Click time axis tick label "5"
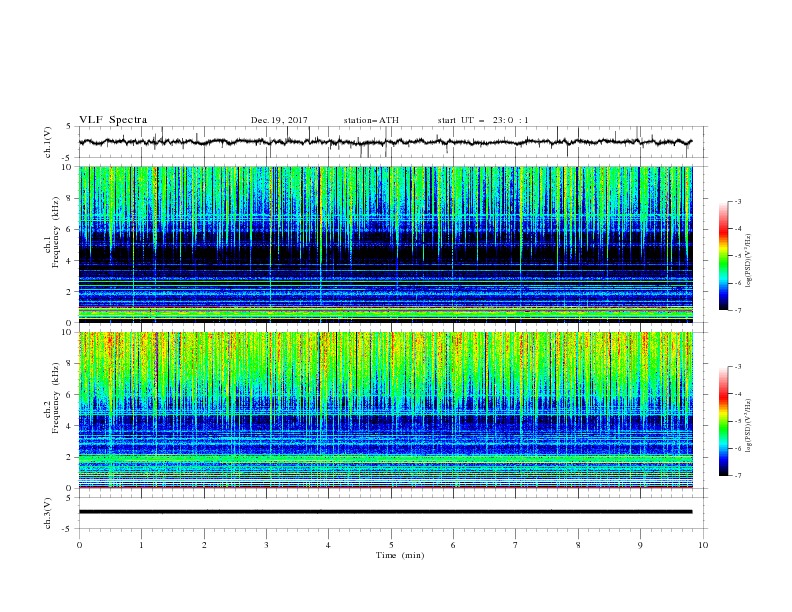Screen dimensions: 792x612 (391, 545)
